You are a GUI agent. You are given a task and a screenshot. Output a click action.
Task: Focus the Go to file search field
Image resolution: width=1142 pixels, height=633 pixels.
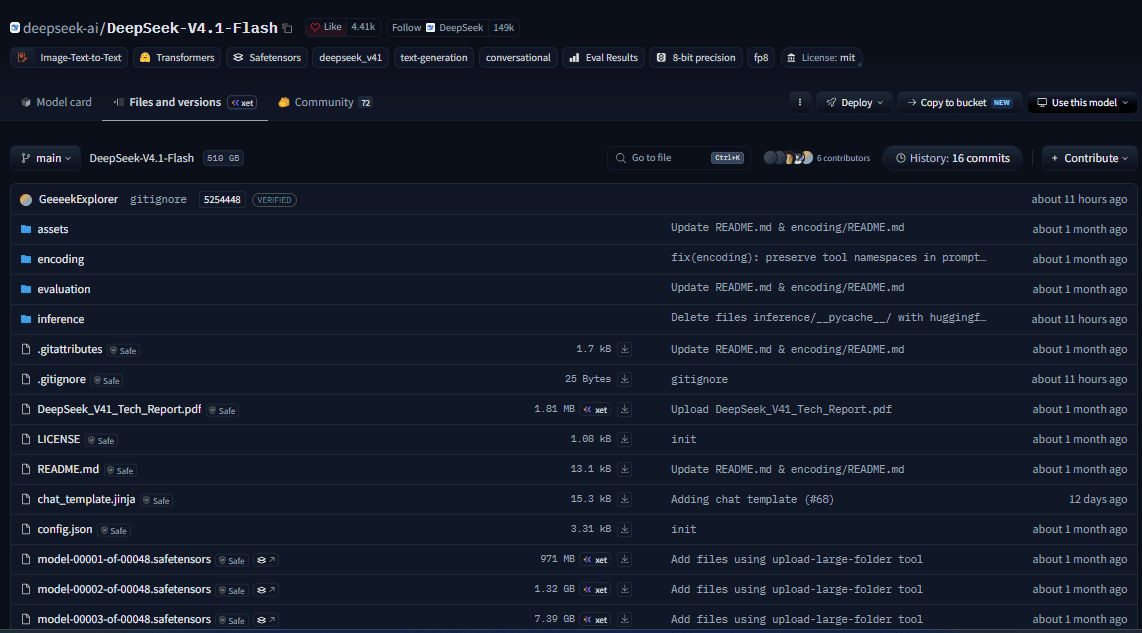point(679,158)
